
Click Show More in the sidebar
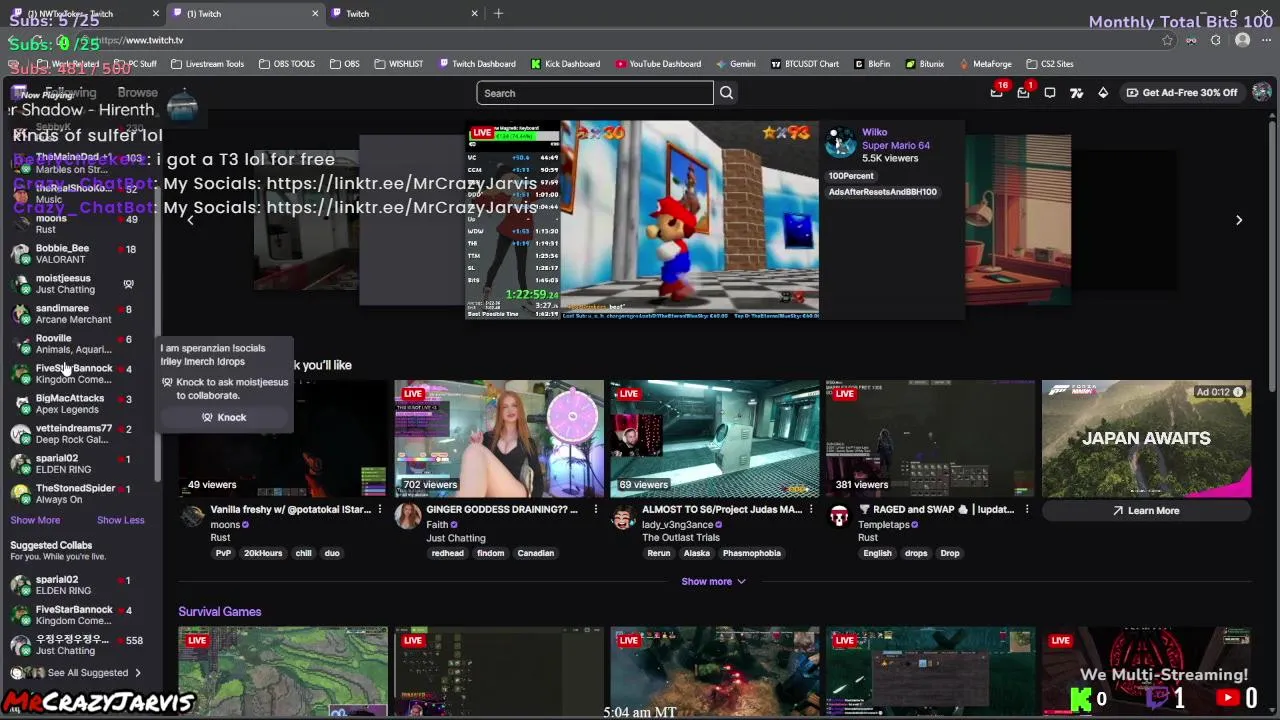(x=35, y=520)
